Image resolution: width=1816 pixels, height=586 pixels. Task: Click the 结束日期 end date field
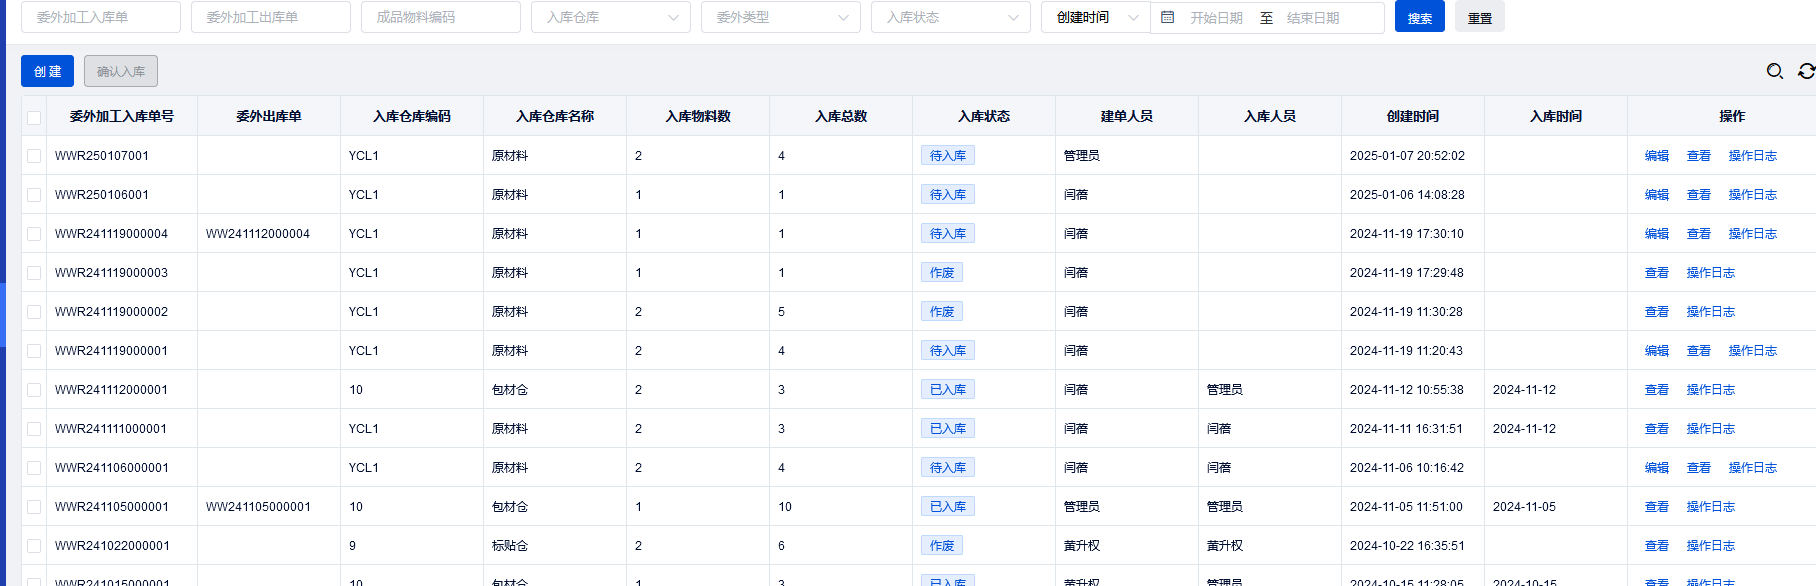(x=1313, y=18)
